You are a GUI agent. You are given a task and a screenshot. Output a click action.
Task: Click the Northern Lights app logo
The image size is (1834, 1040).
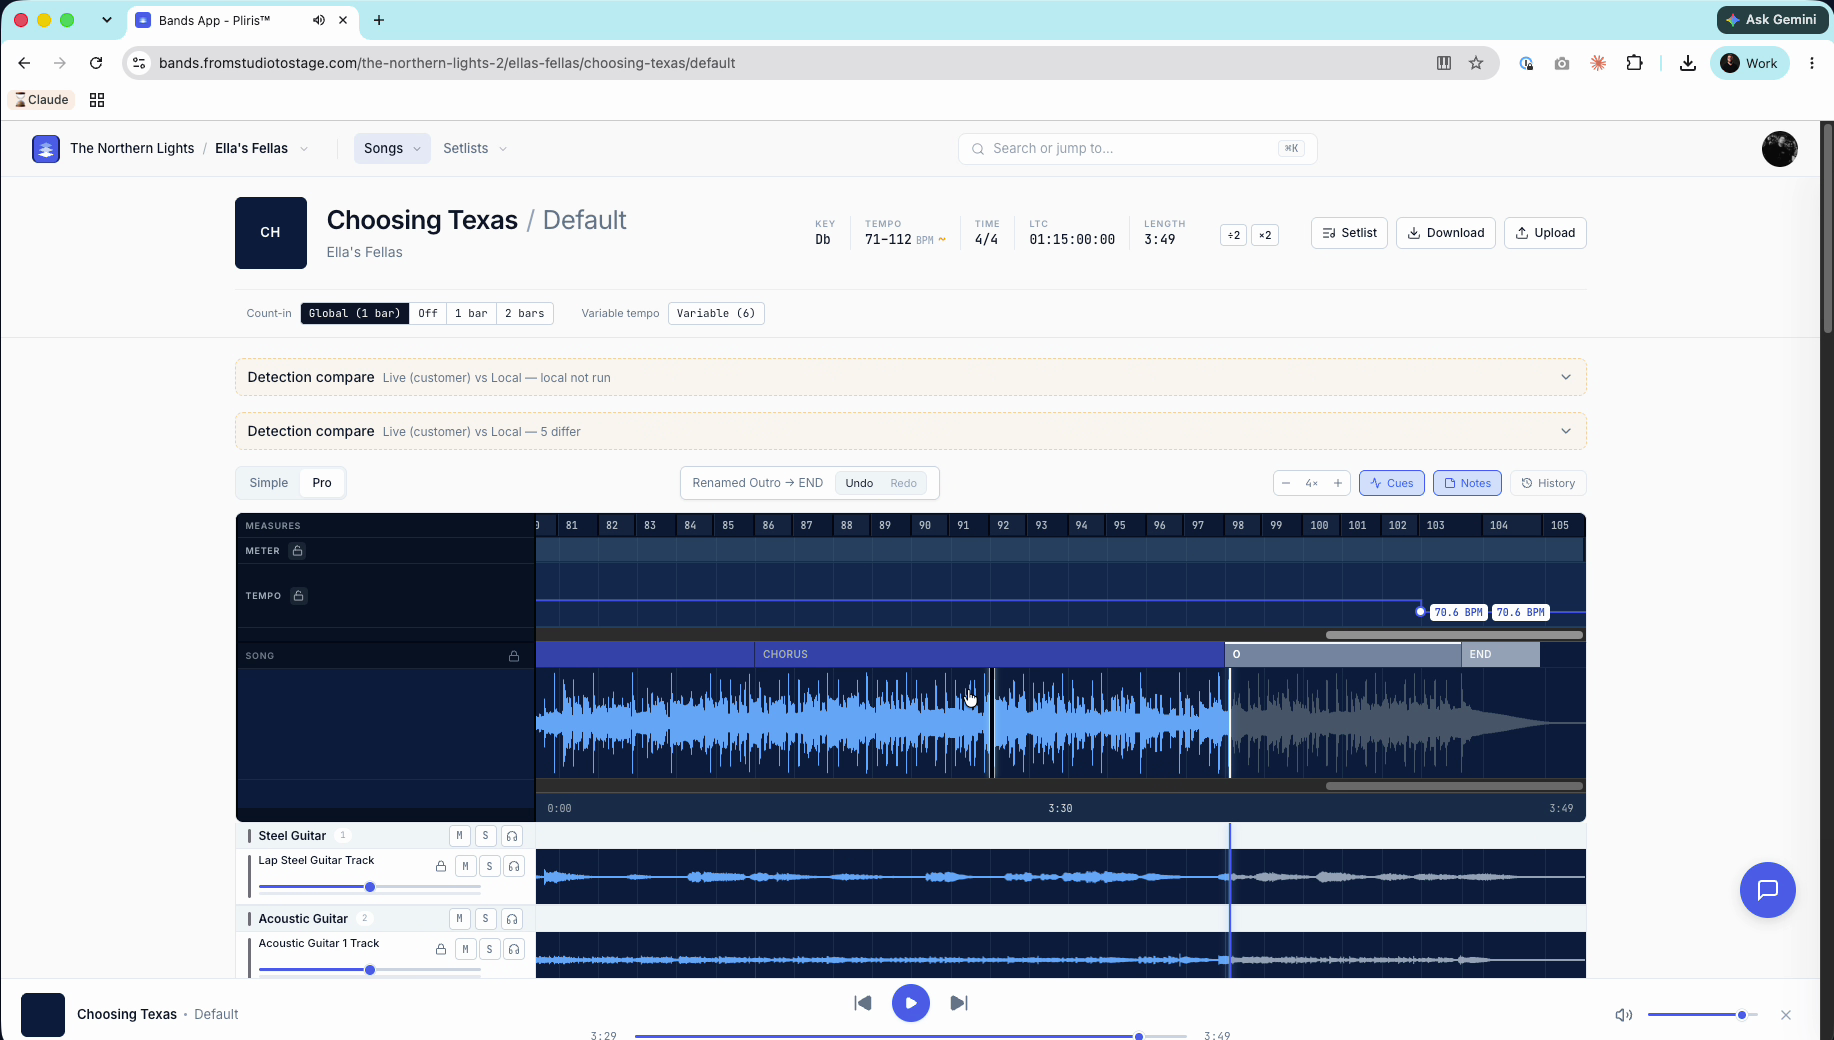click(x=46, y=149)
